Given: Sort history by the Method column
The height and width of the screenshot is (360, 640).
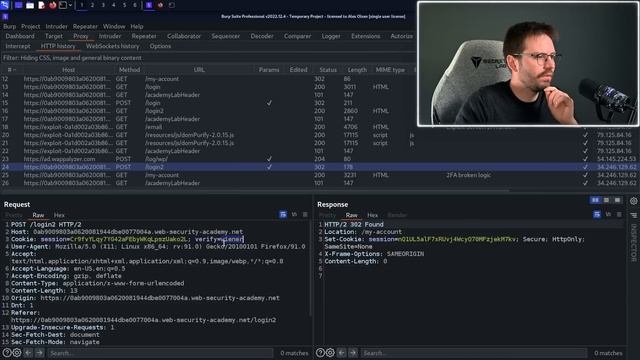Looking at the screenshot, I should click(129, 70).
